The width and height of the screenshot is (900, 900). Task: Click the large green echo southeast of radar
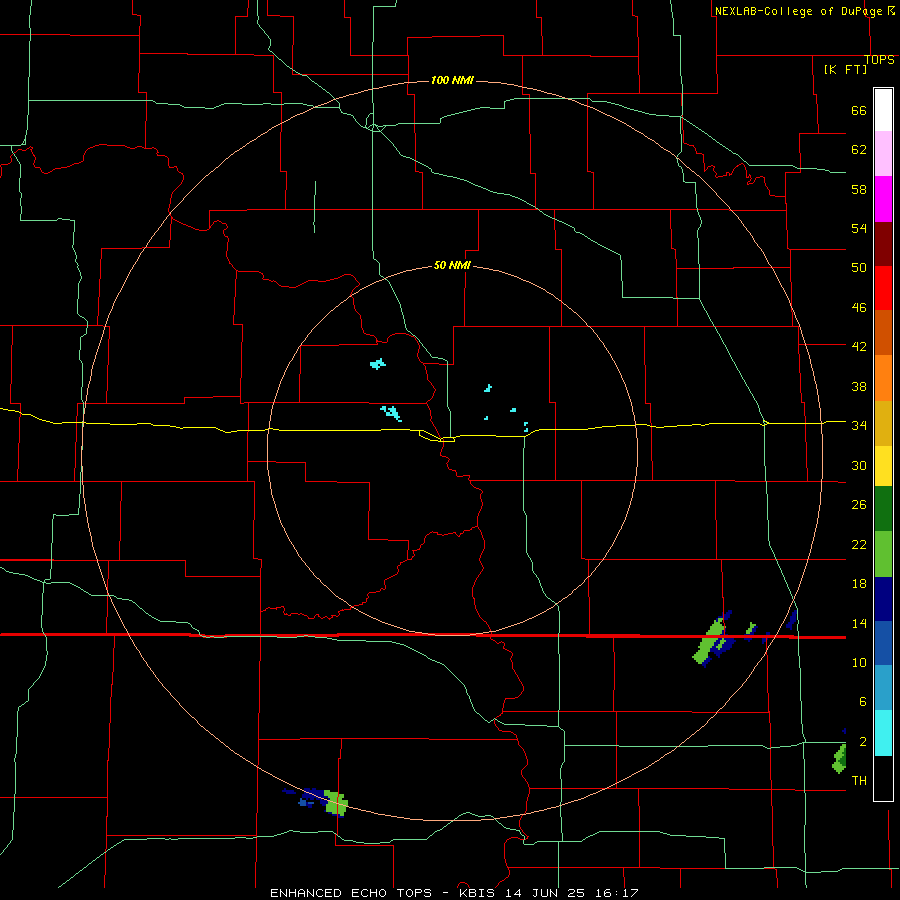[709, 642]
